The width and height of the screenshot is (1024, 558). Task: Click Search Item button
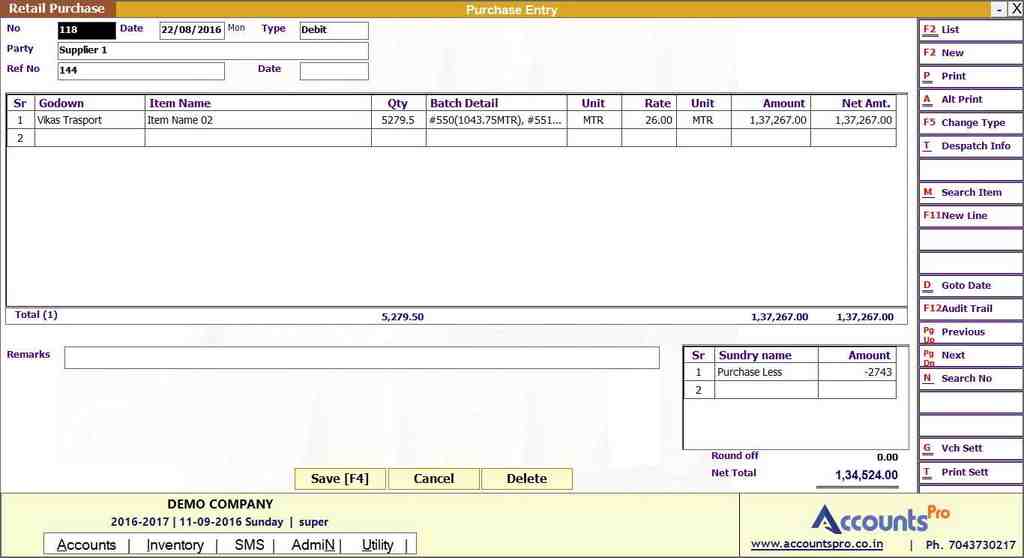(969, 192)
